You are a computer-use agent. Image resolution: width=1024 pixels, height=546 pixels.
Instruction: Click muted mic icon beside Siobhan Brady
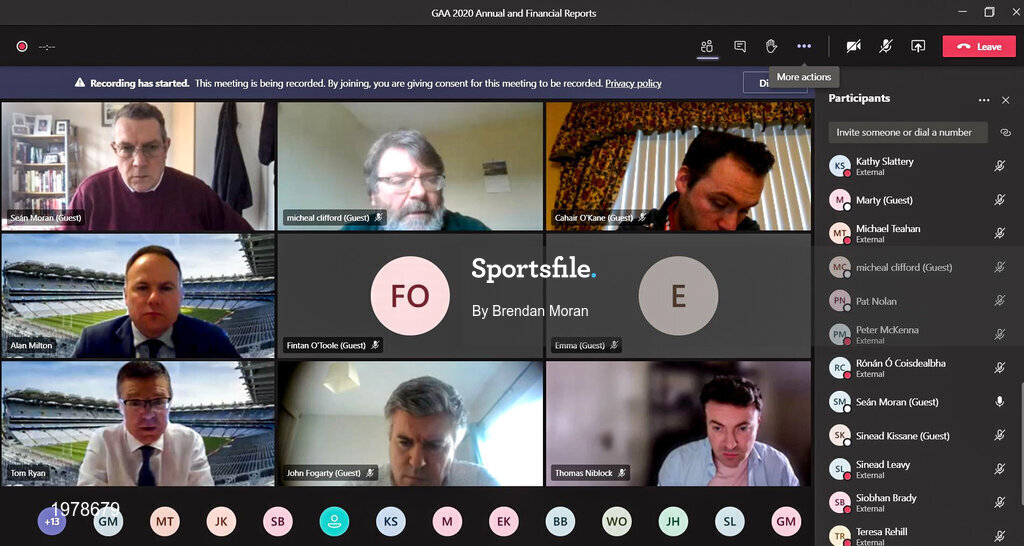999,502
